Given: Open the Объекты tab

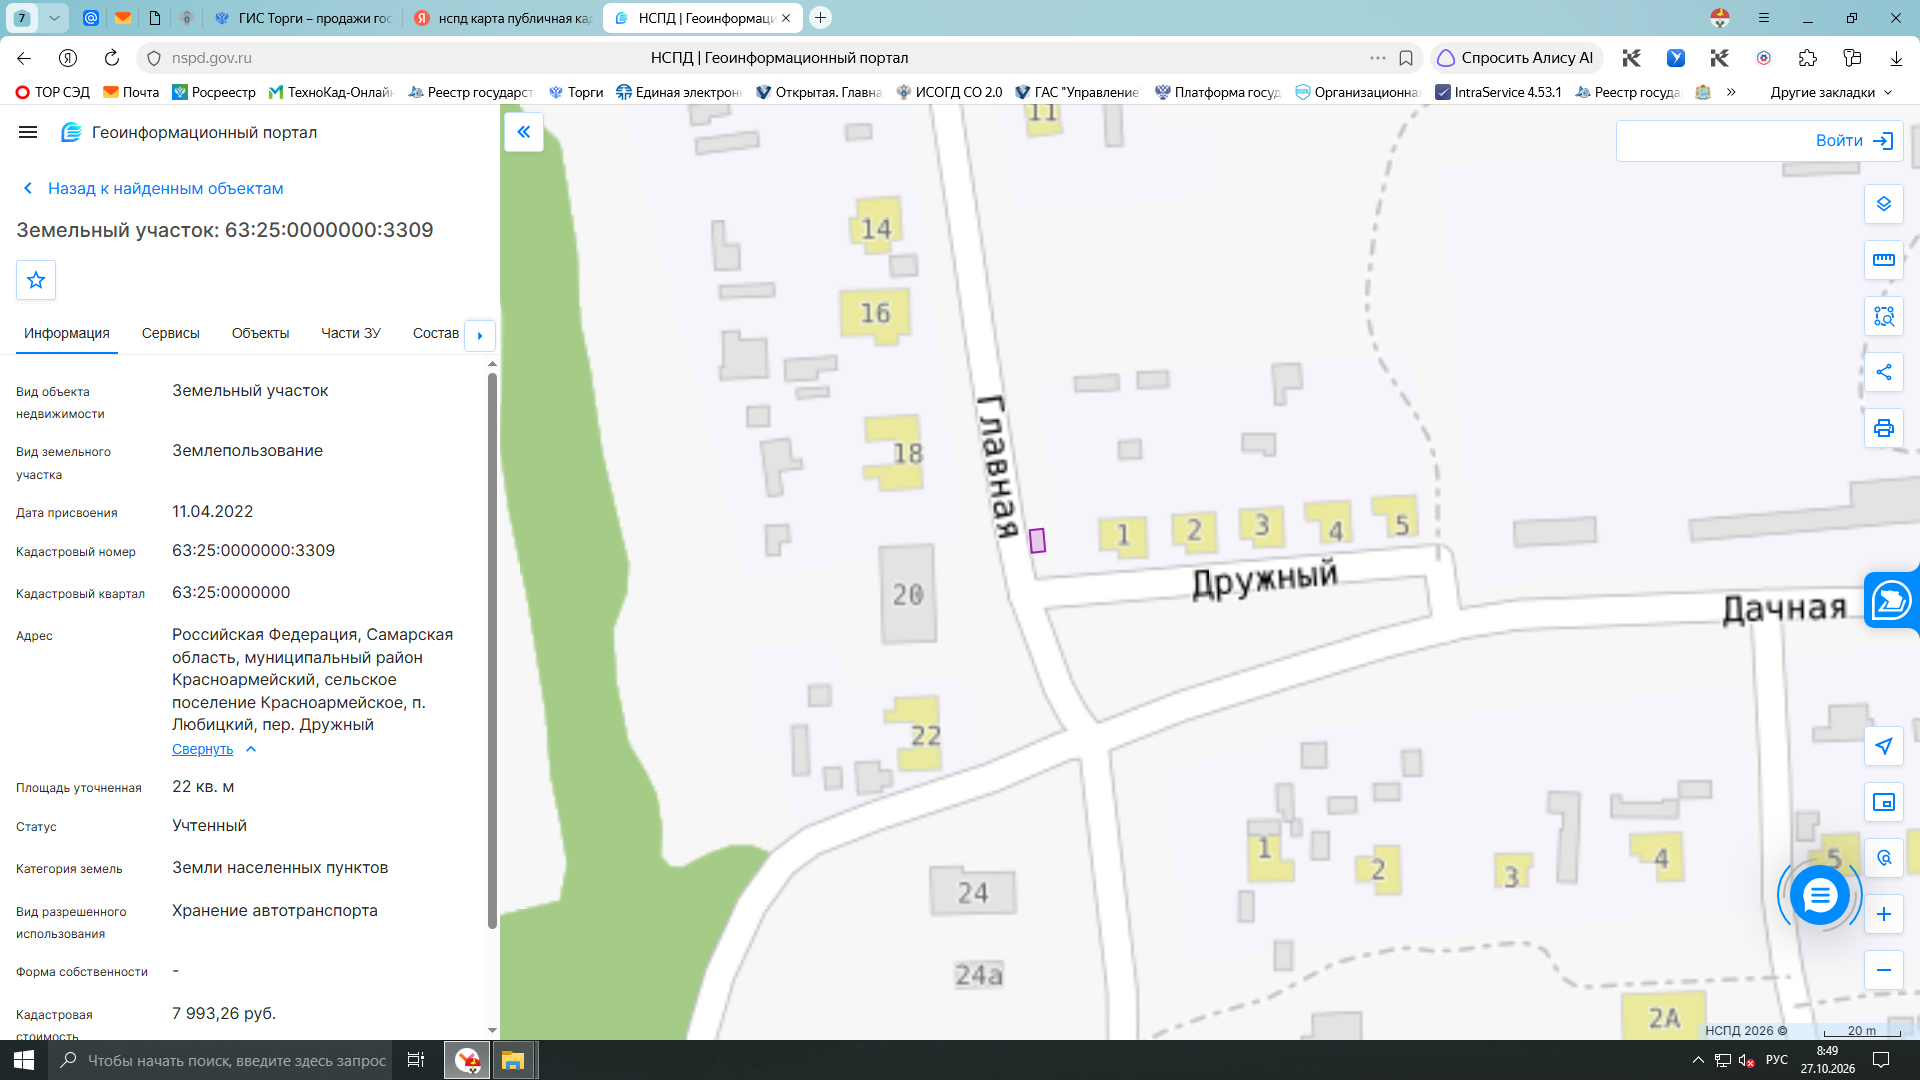Looking at the screenshot, I should [x=260, y=333].
